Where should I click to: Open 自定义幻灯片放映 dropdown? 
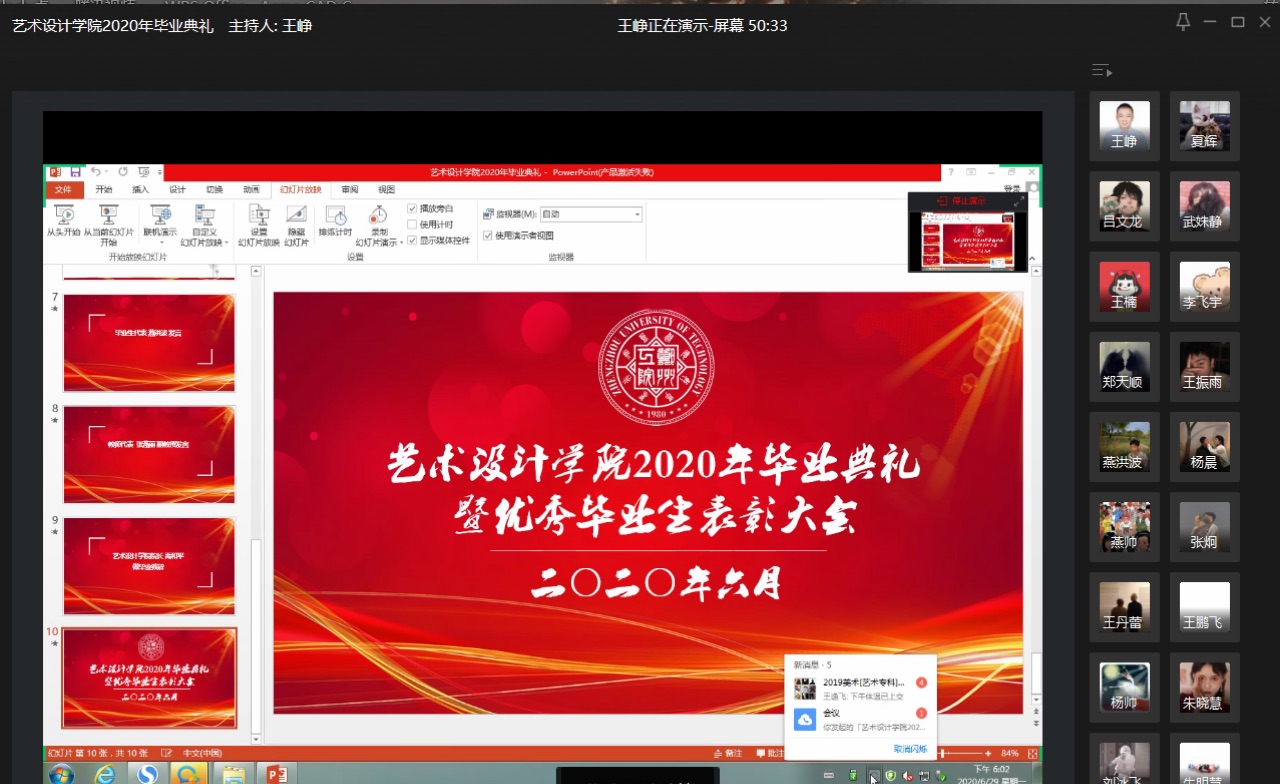click(203, 224)
